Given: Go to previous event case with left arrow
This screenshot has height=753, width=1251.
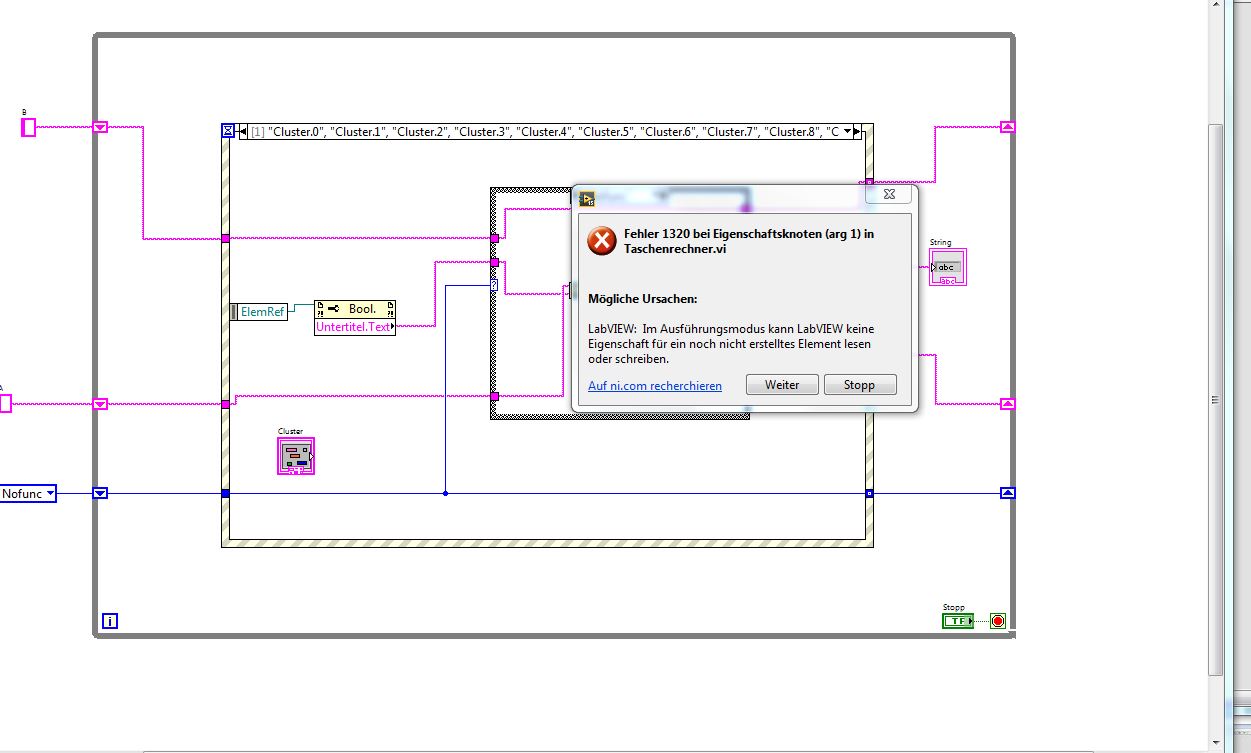Looking at the screenshot, I should [x=243, y=131].
